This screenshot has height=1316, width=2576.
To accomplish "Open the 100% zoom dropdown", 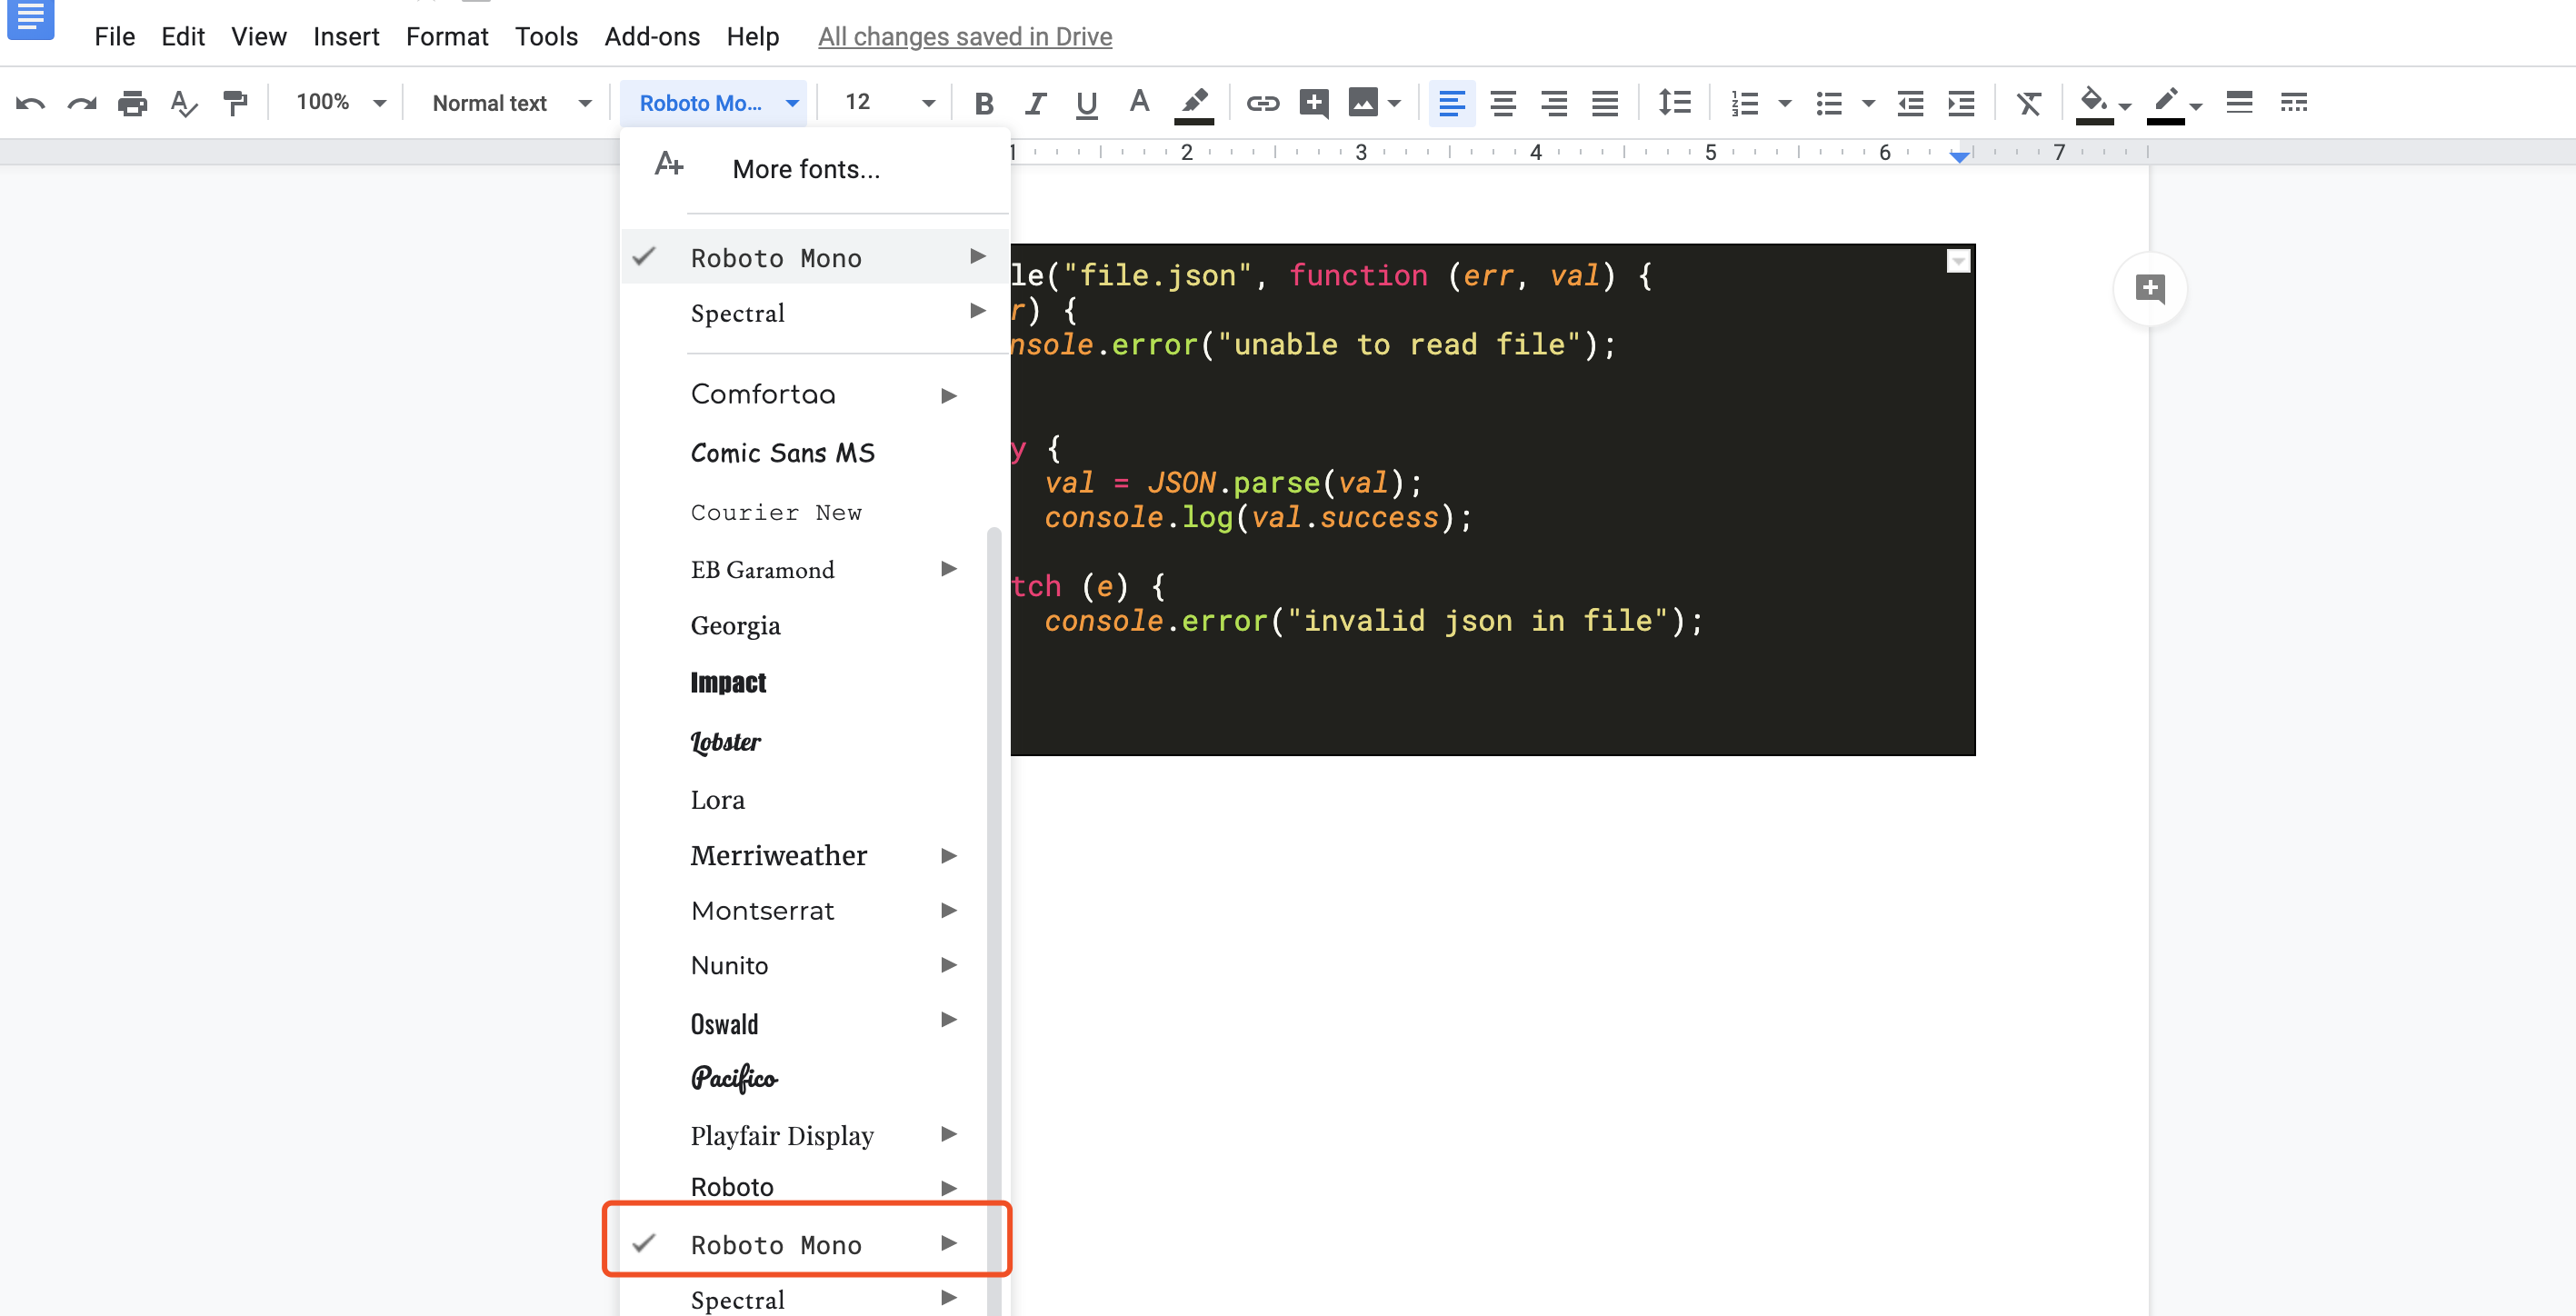I will (340, 102).
